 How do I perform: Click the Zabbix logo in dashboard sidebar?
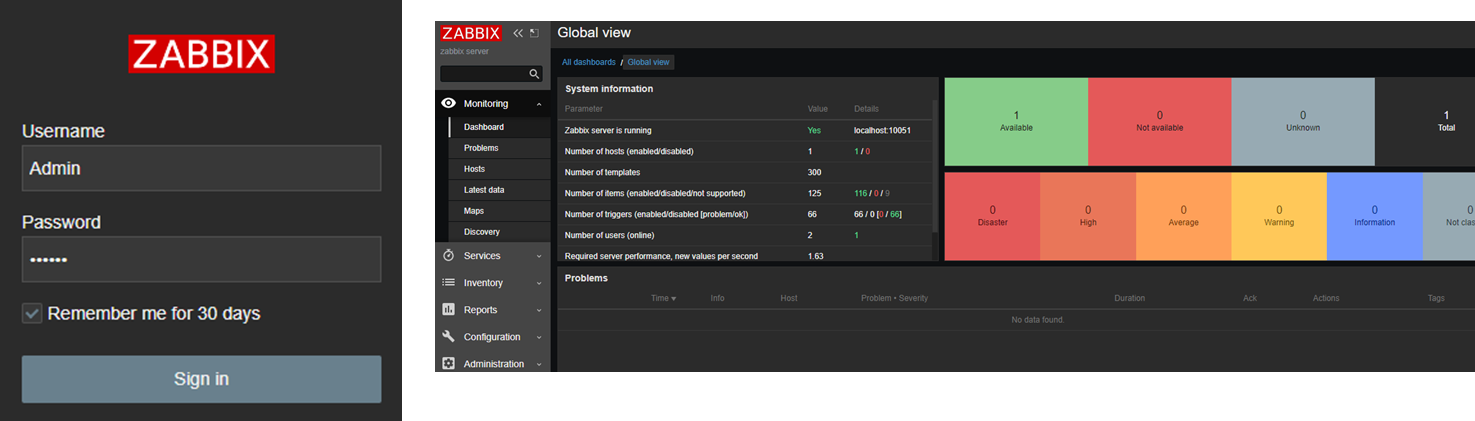[471, 33]
